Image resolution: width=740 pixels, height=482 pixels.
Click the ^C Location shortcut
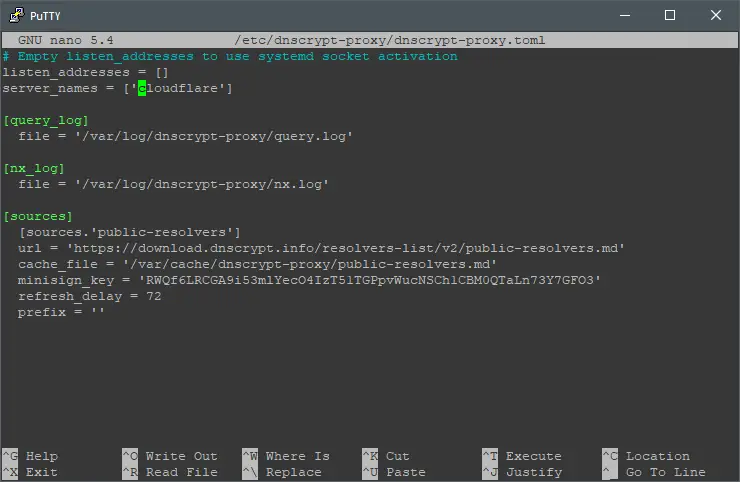(x=646, y=456)
